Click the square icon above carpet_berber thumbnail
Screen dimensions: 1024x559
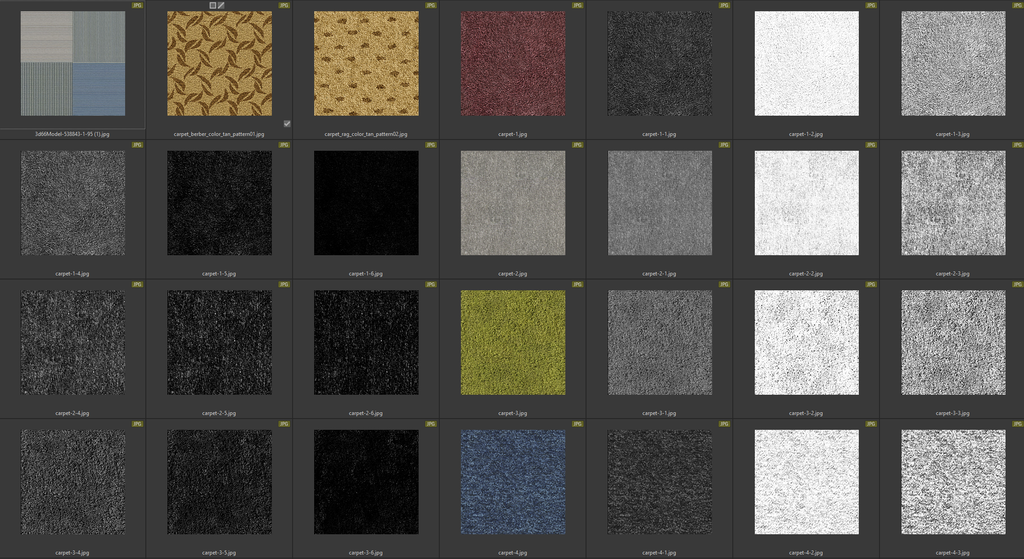tap(212, 5)
